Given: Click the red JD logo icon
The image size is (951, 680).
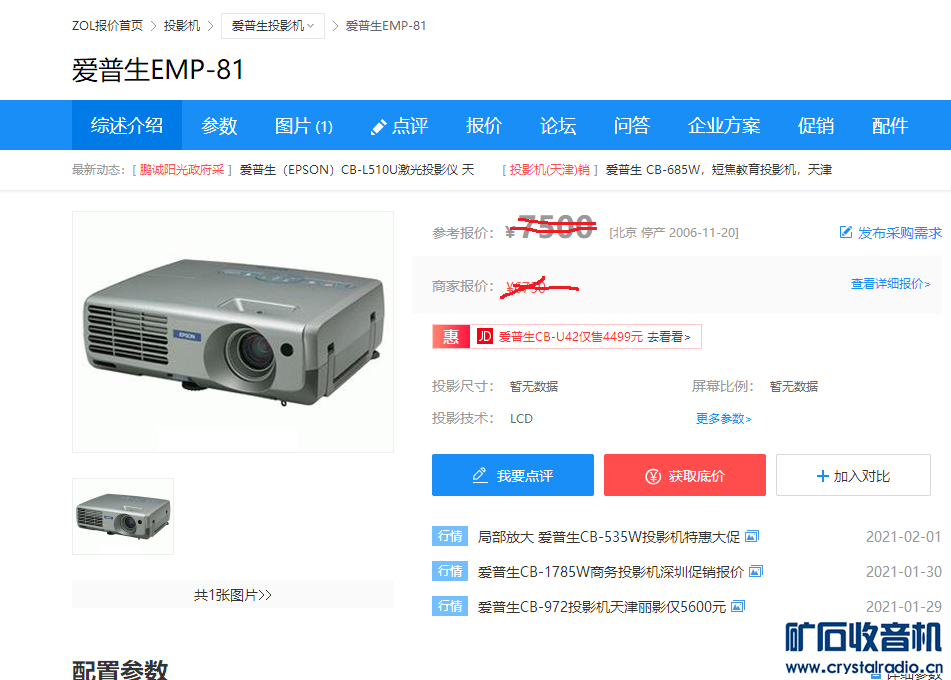Looking at the screenshot, I should click(x=484, y=336).
